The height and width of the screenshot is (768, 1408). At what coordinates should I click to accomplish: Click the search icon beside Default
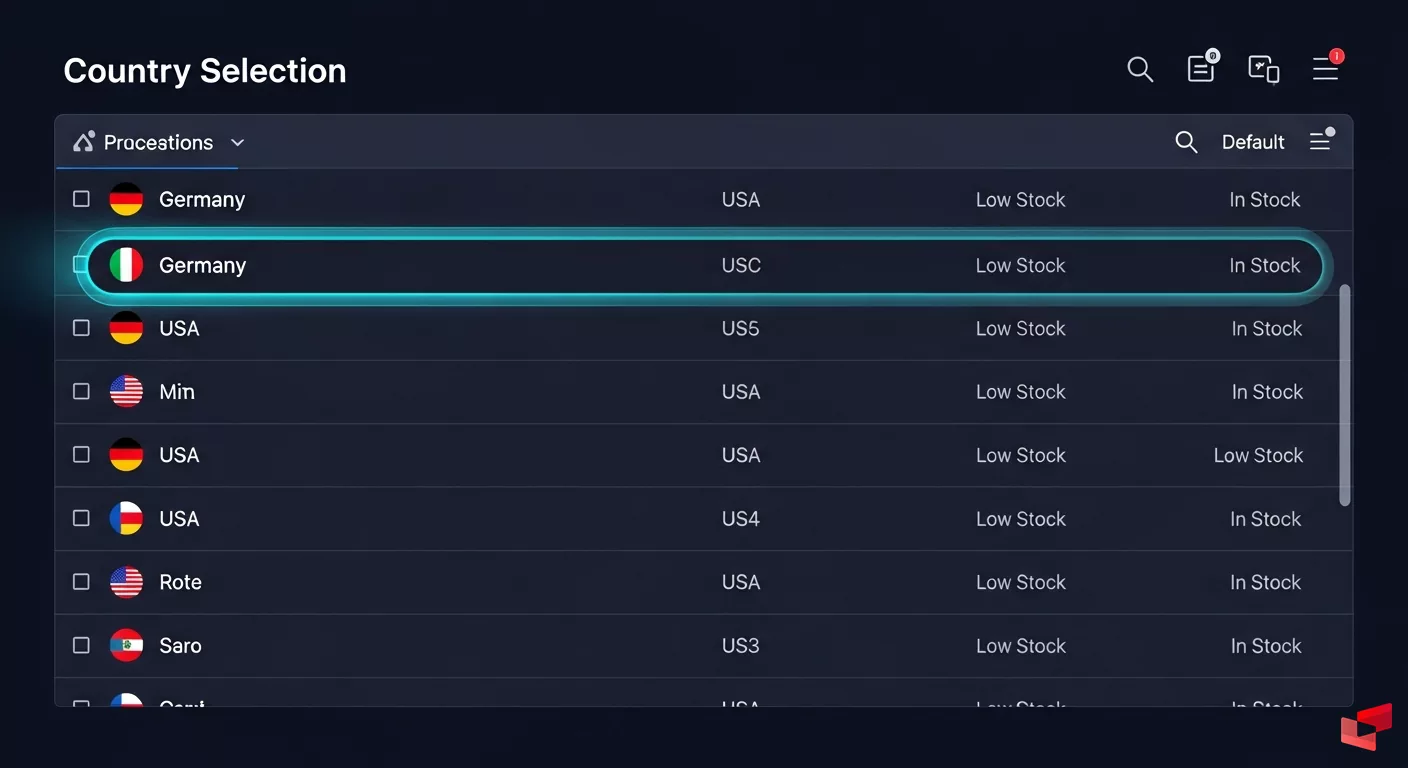1186,142
